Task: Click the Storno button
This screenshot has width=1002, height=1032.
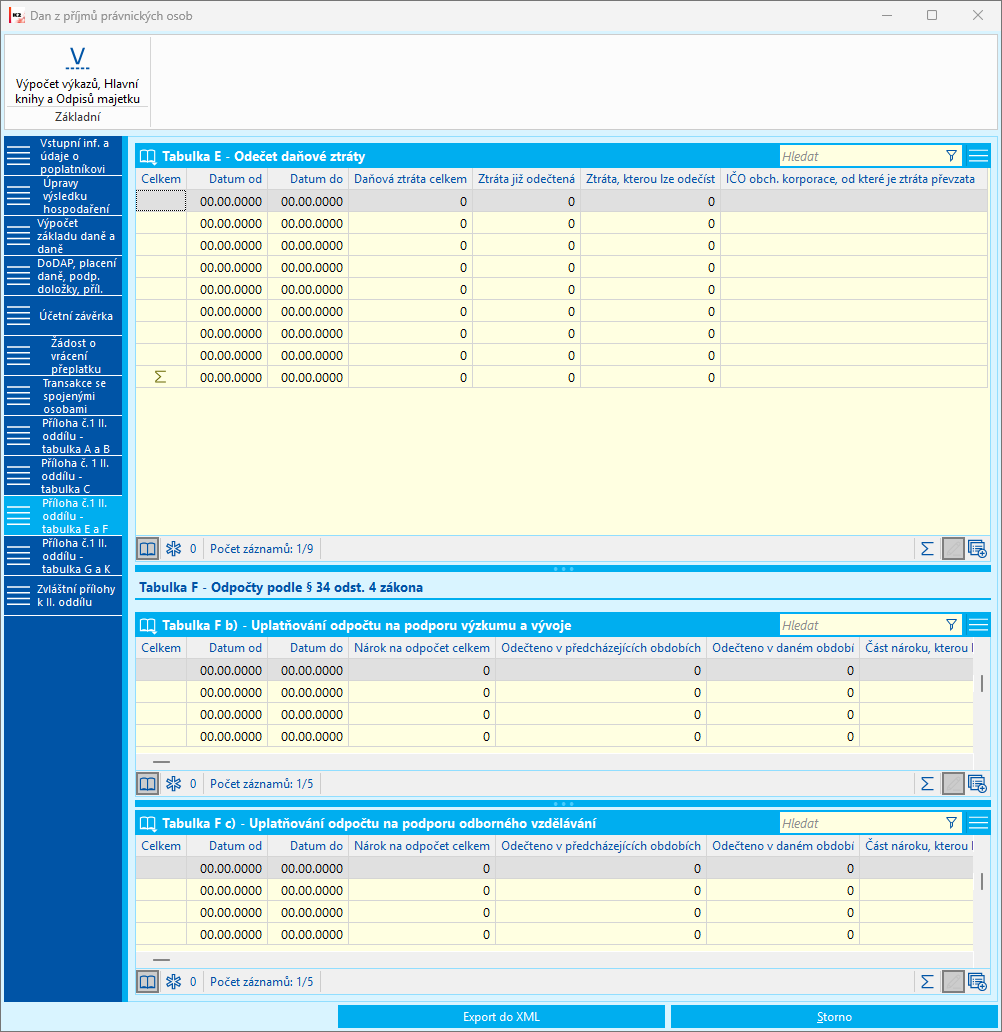Action: click(x=834, y=1017)
